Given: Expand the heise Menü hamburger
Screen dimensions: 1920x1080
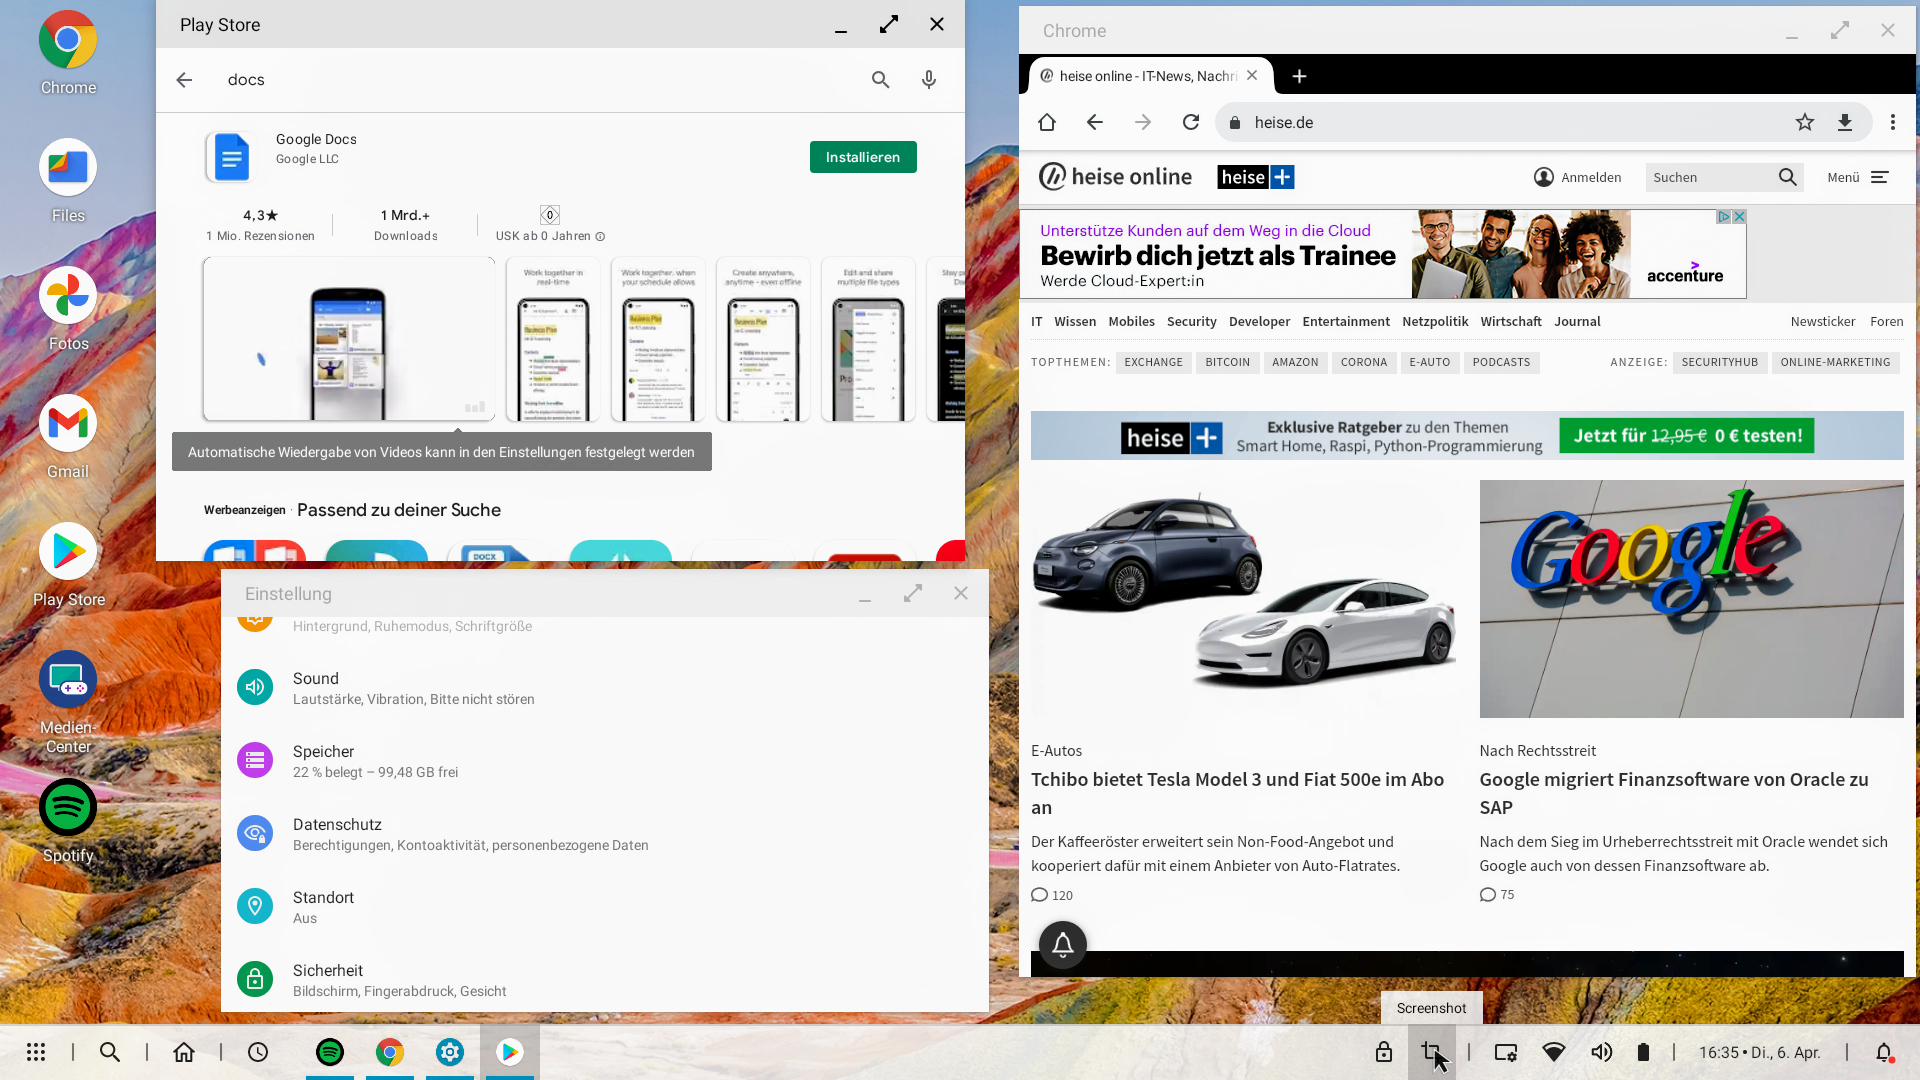Looking at the screenshot, I should coord(1879,177).
